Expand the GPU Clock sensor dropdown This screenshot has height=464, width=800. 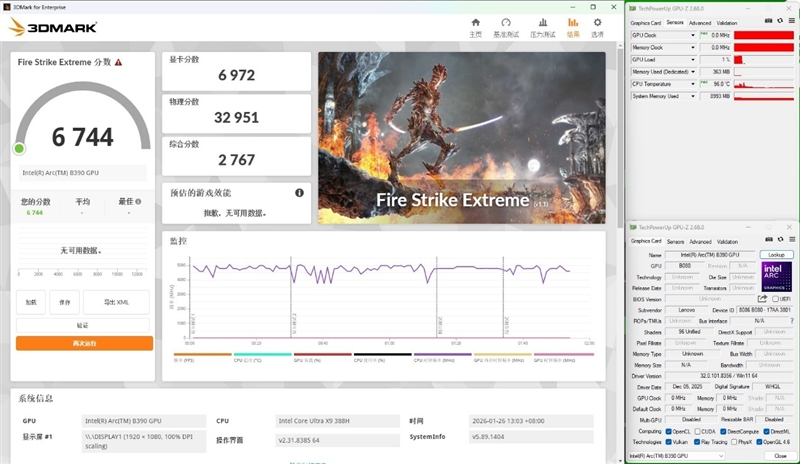694,35
